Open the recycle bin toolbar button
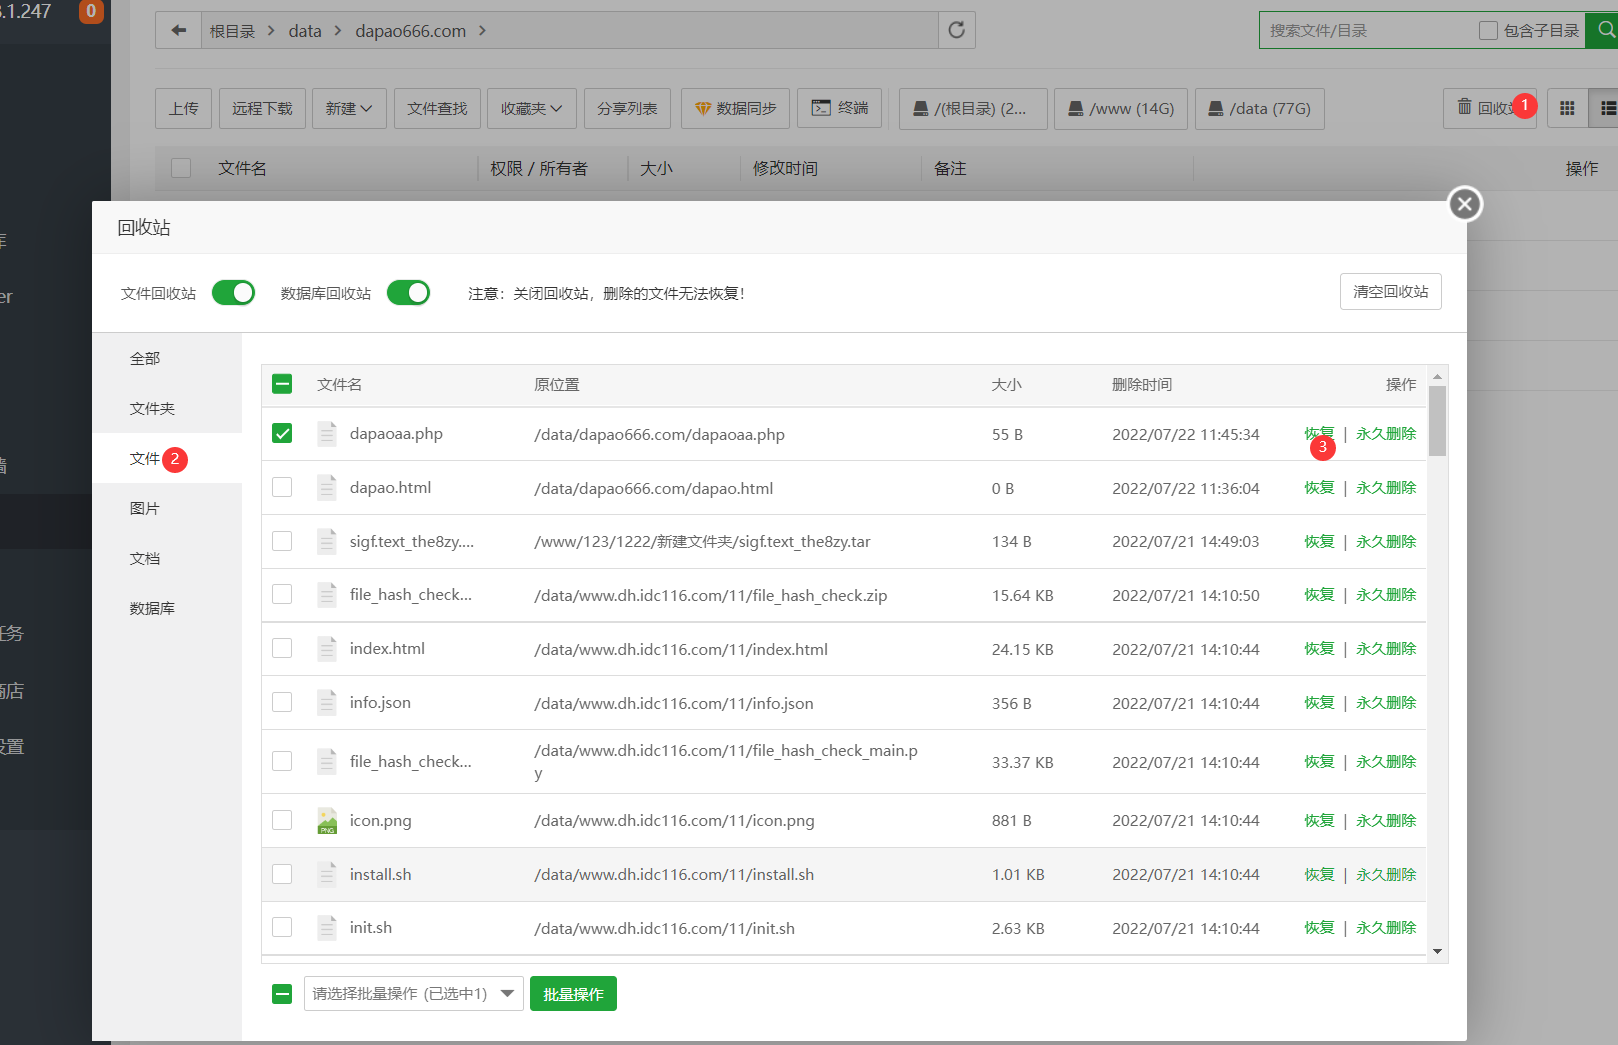The image size is (1618, 1045). coord(1488,108)
